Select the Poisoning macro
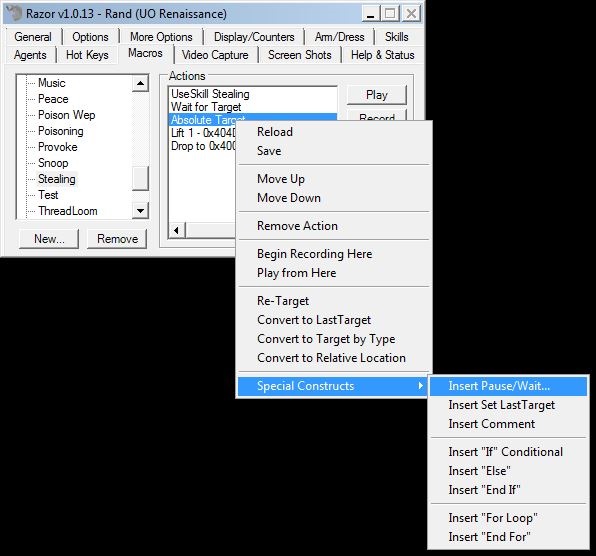The image size is (596, 556). point(61,131)
